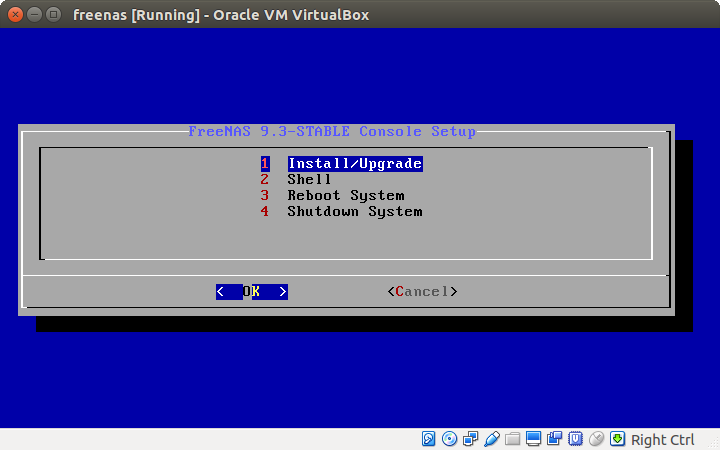The width and height of the screenshot is (720, 450).
Task: Click the OK button
Action: point(252,292)
